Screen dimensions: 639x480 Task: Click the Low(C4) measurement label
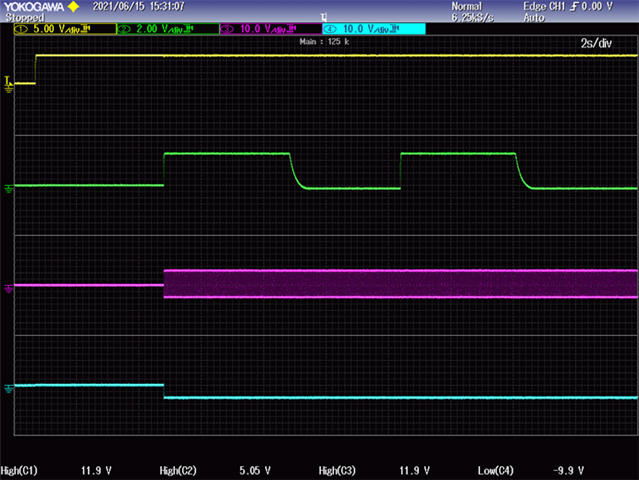(496, 471)
